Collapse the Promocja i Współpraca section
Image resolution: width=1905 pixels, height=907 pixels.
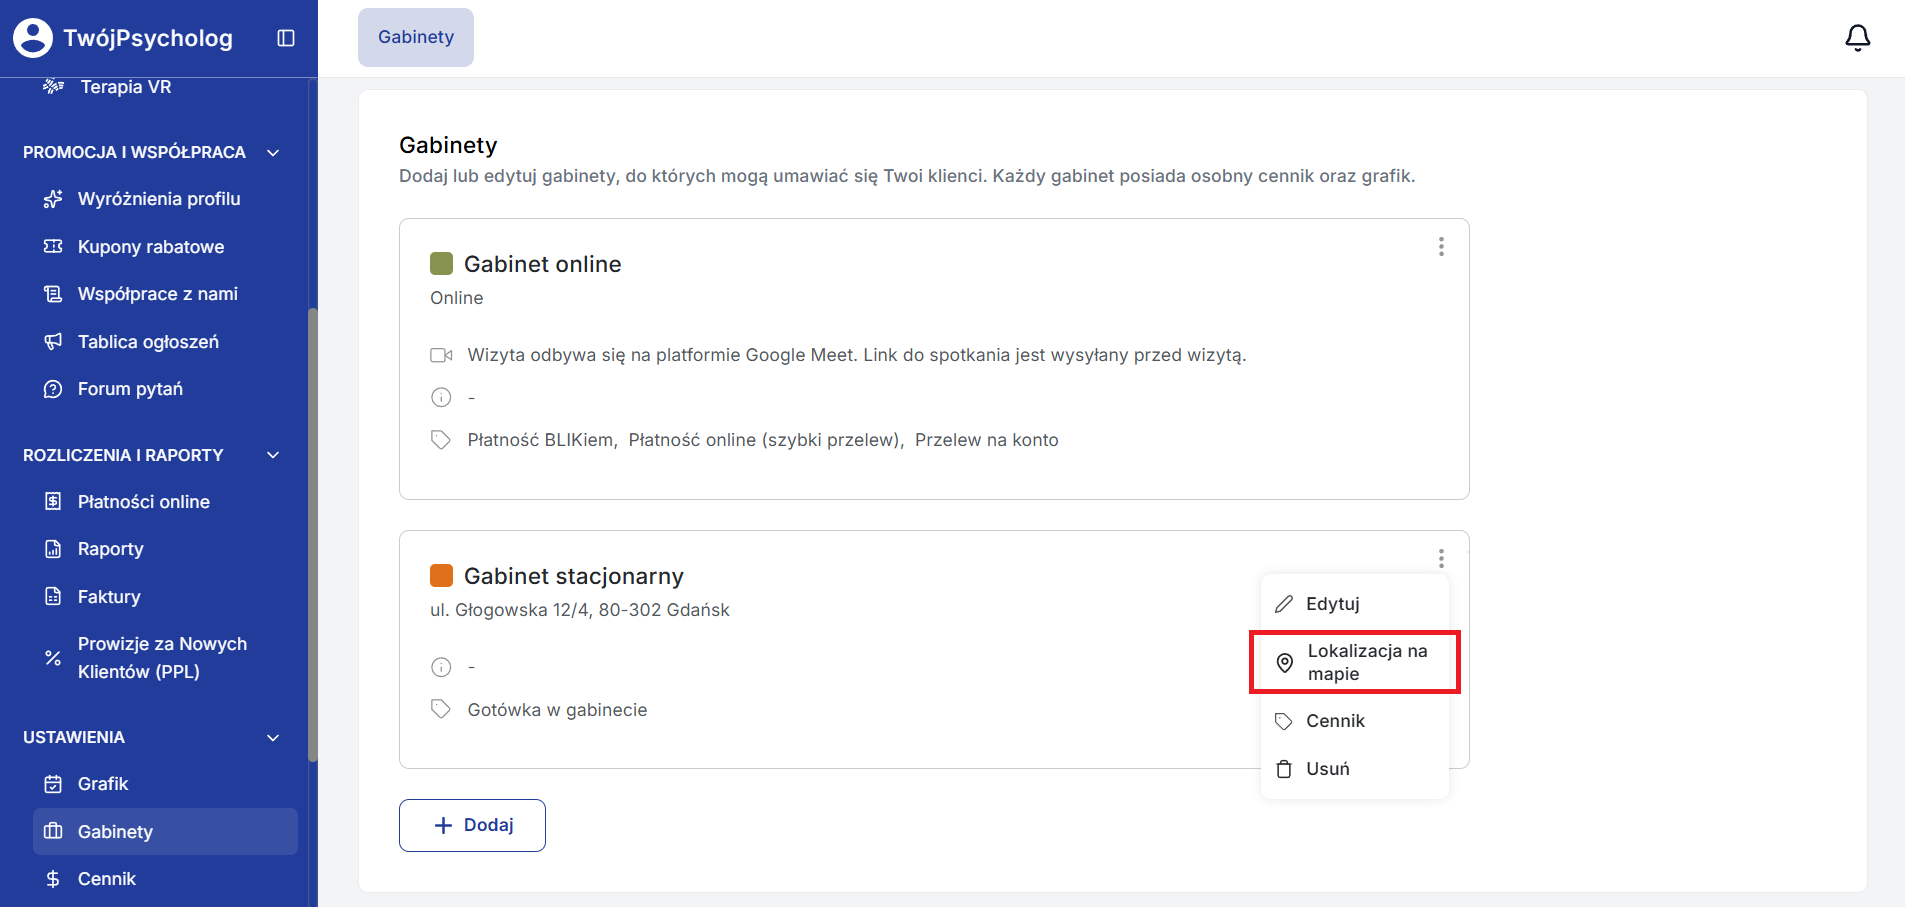tap(273, 153)
